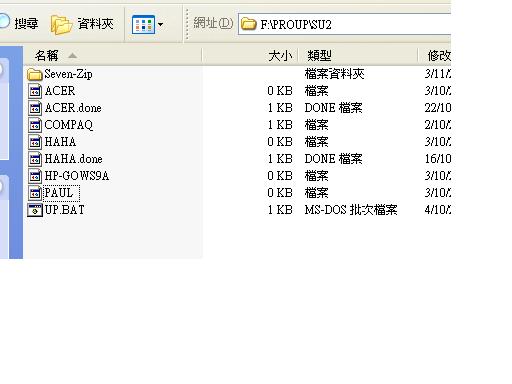Sort the list by the 名稱 column header

112,55
